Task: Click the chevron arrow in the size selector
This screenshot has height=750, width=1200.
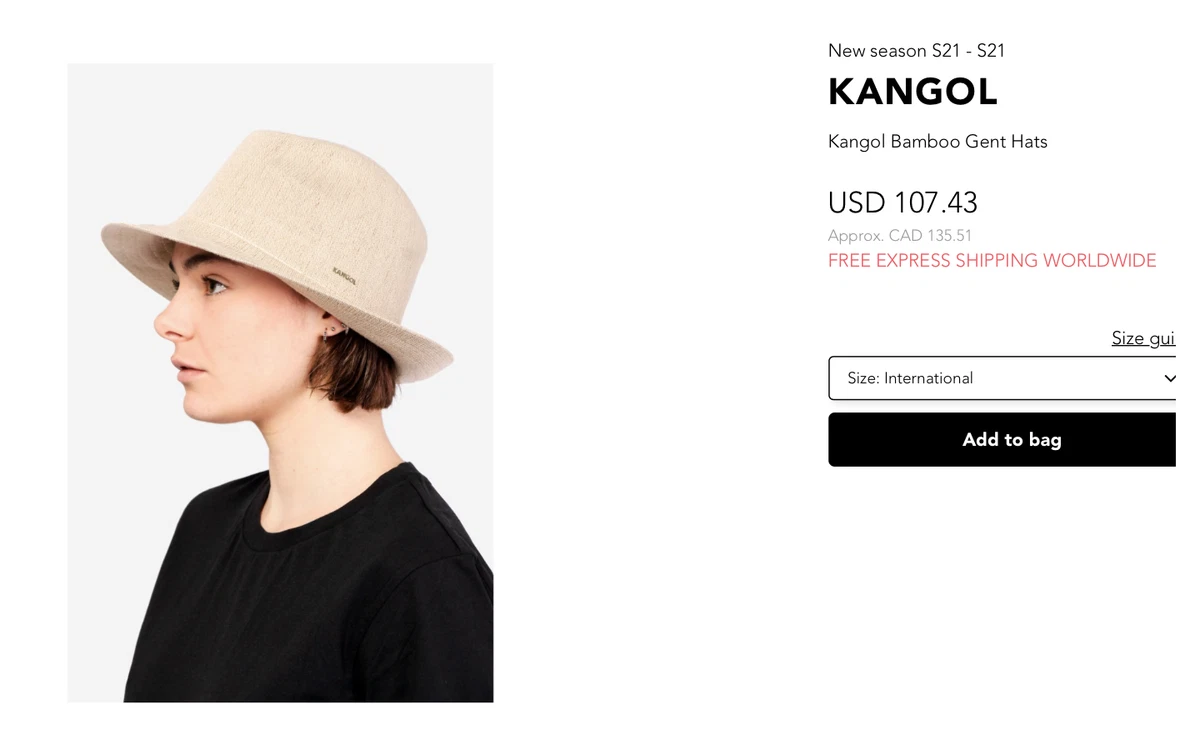Action: [1169, 379]
